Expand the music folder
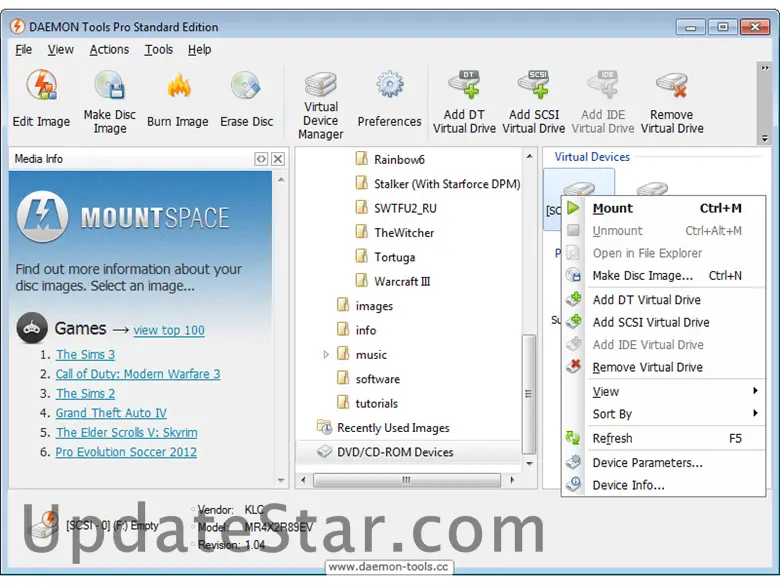780x585 pixels. (326, 355)
